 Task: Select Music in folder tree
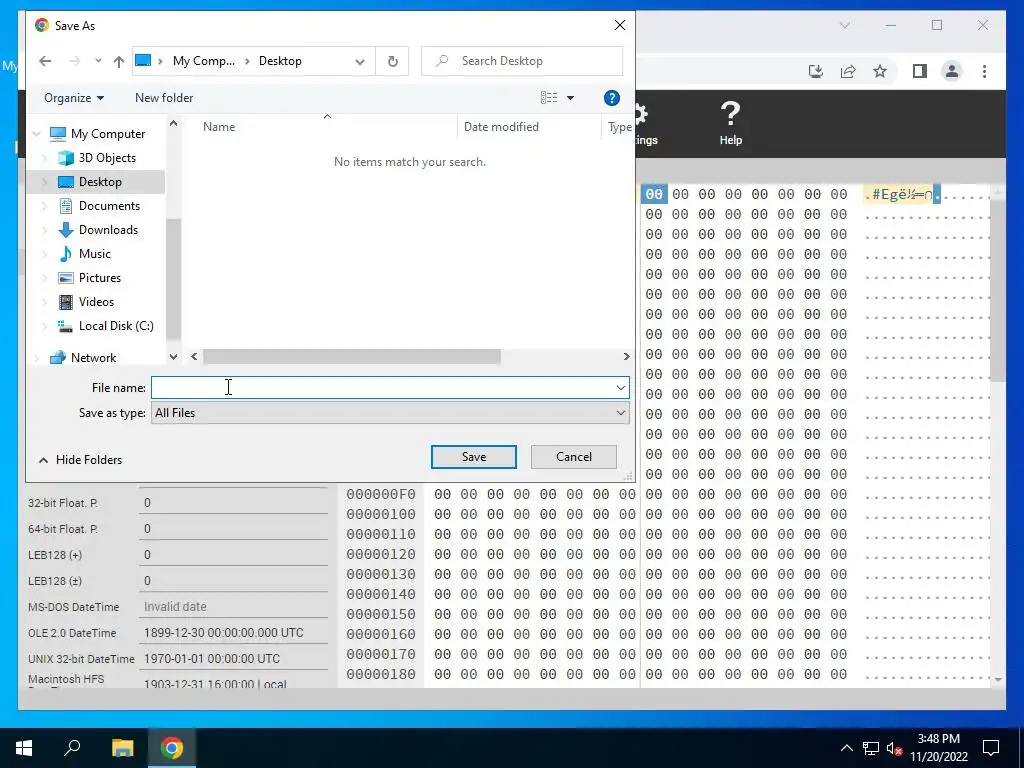pyautogui.click(x=95, y=253)
